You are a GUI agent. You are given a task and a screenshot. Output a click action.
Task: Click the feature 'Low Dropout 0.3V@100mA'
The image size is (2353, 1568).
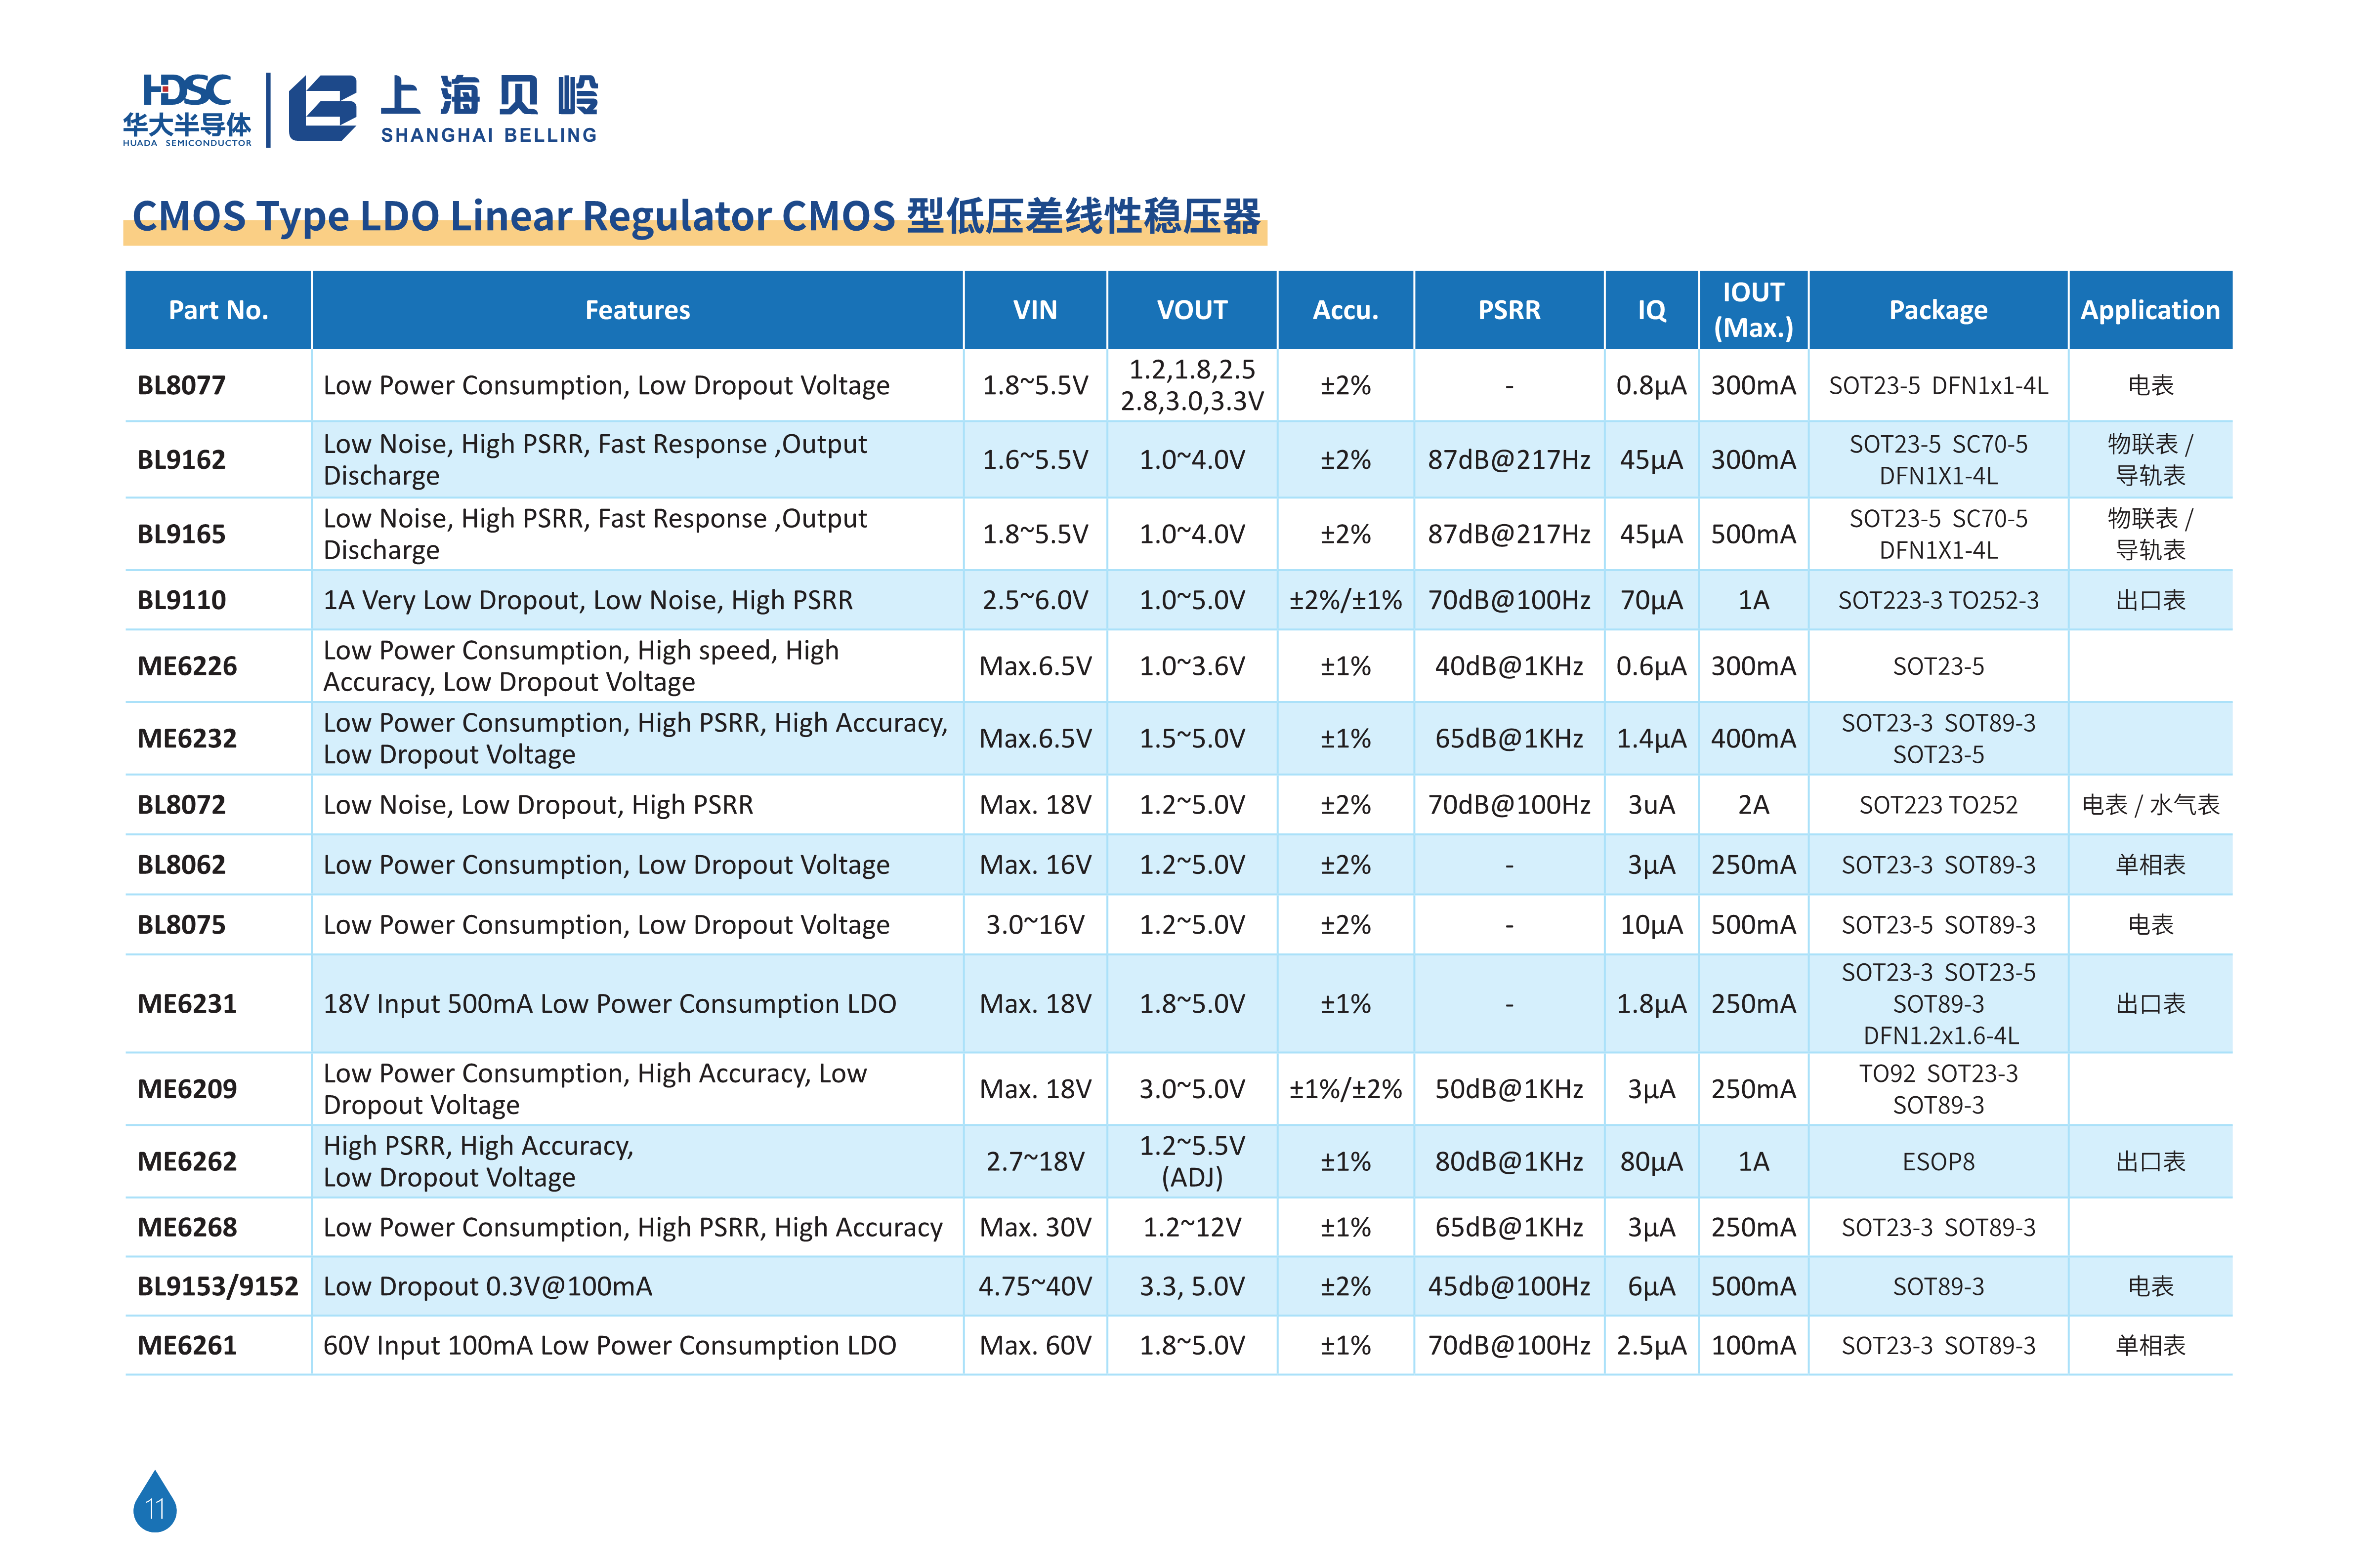coord(487,1286)
